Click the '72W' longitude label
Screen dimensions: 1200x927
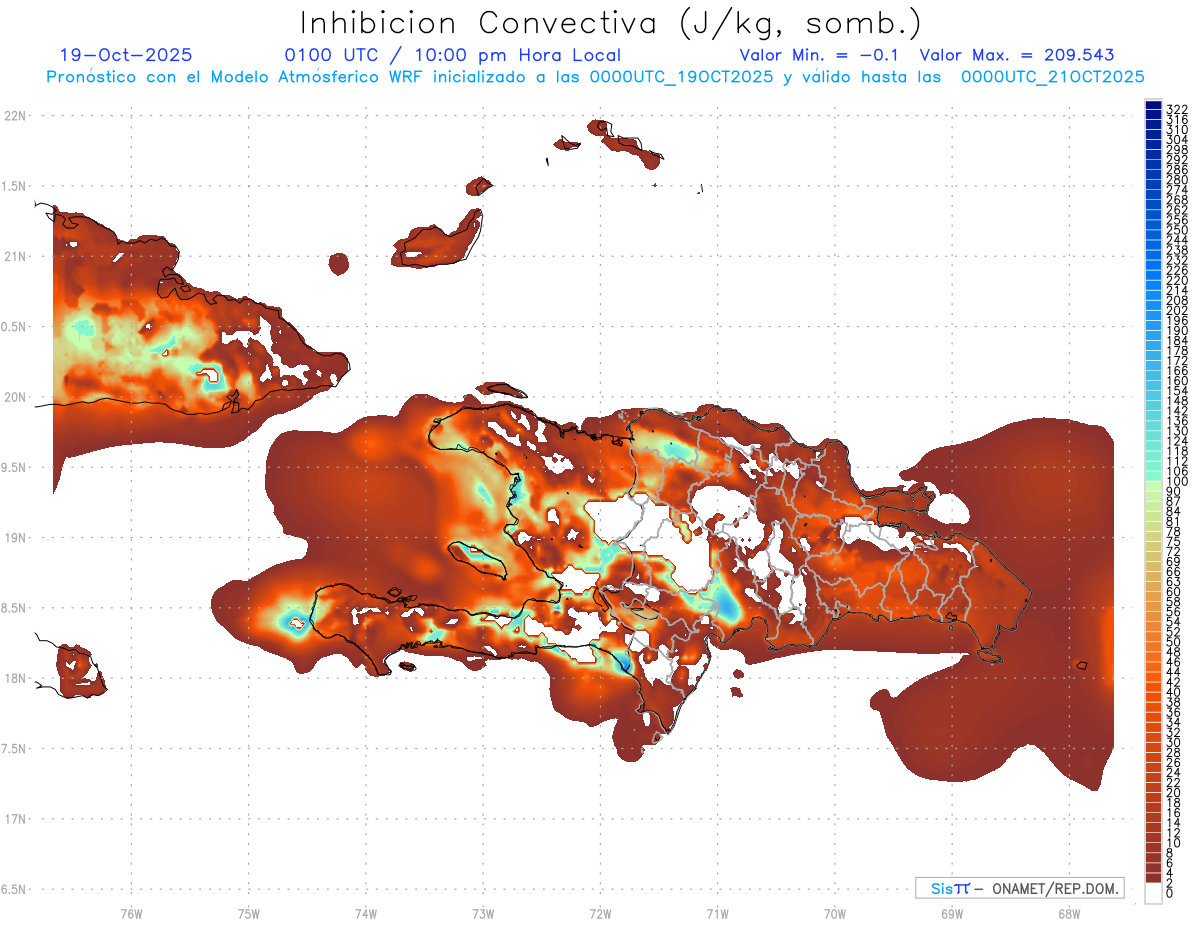point(600,913)
